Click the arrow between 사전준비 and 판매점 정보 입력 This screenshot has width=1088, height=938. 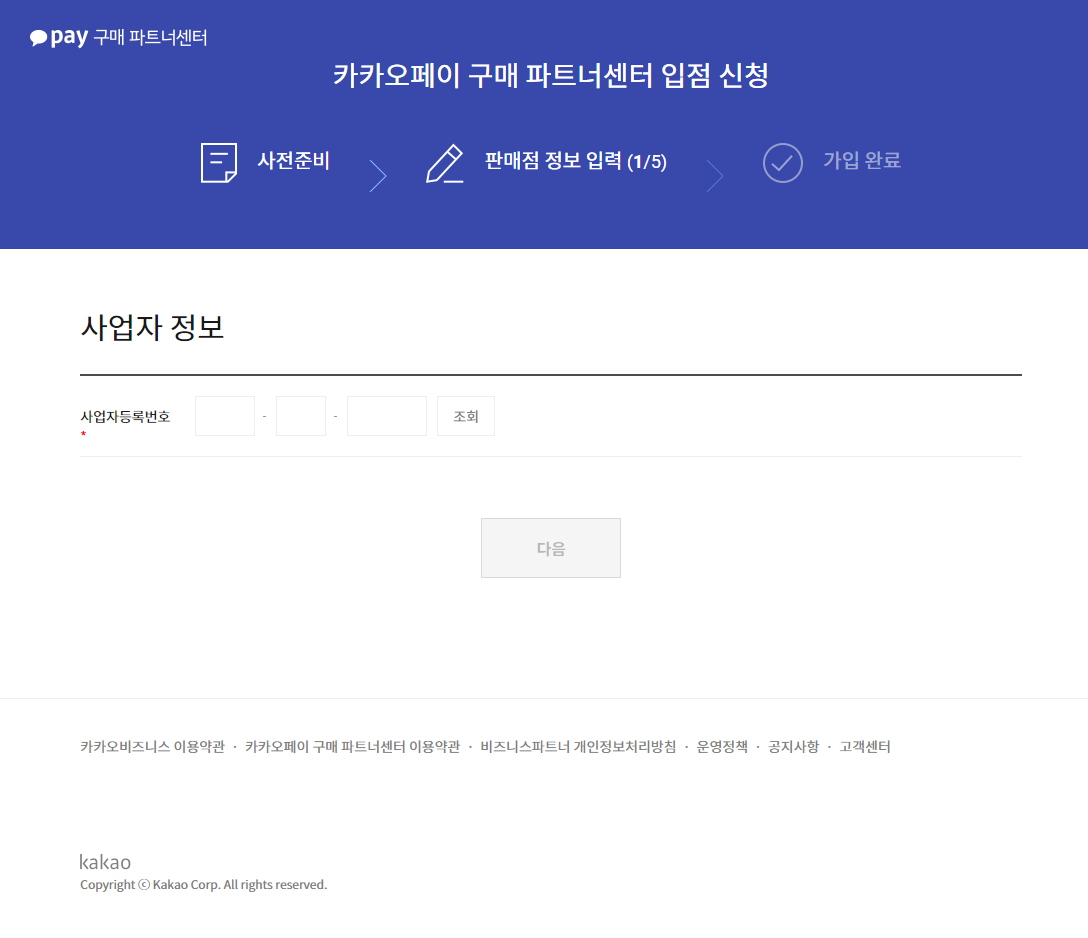click(377, 175)
